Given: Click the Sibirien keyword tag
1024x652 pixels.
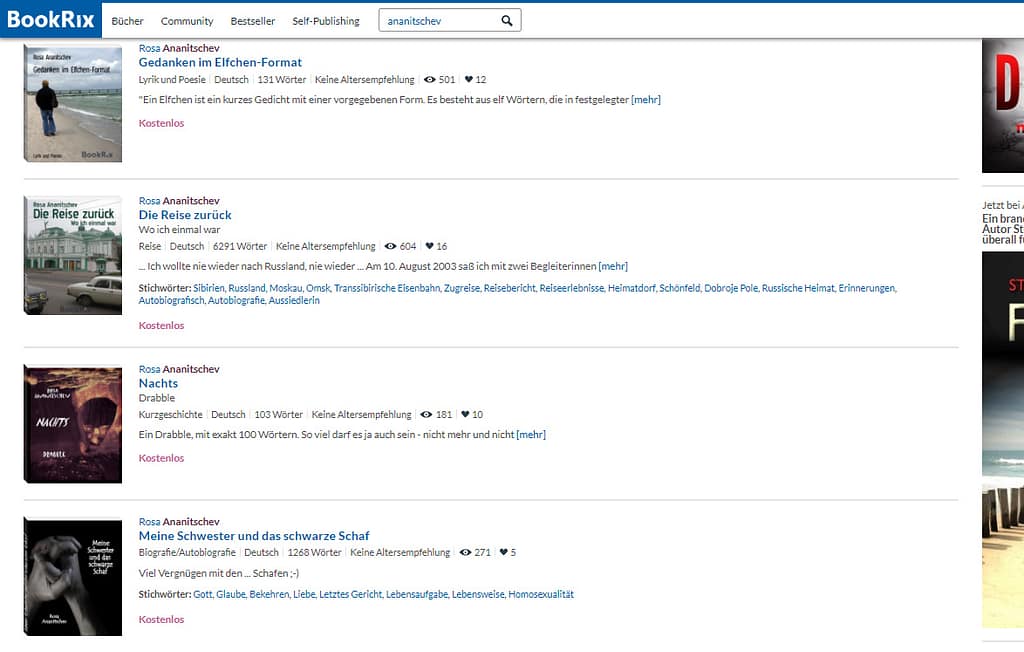Looking at the screenshot, I should coord(209,288).
